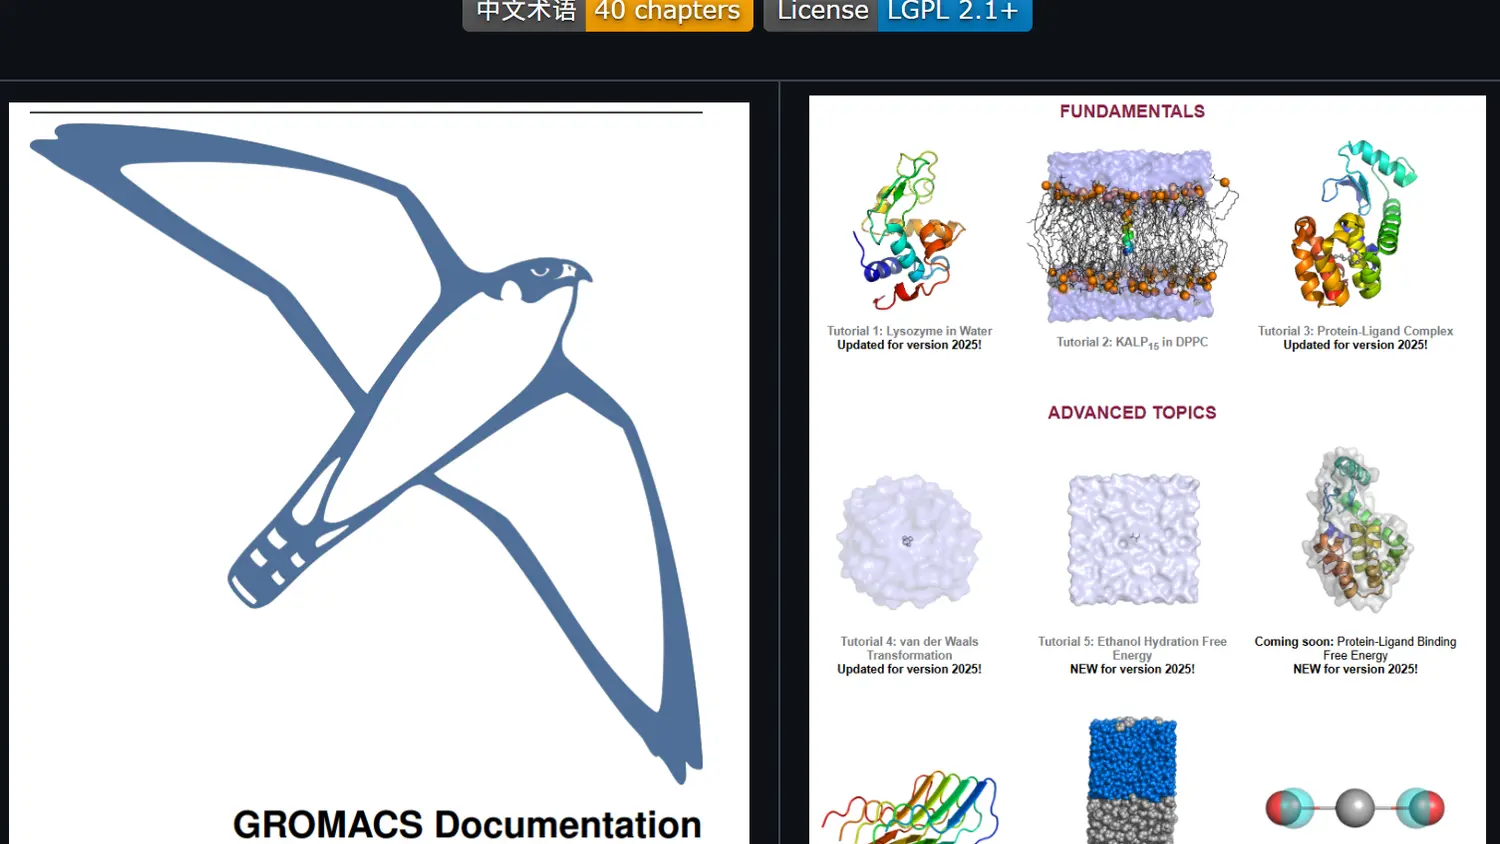The width and height of the screenshot is (1500, 844).
Task: Click the van der Waals Transformation sphere image
Action: click(x=909, y=541)
